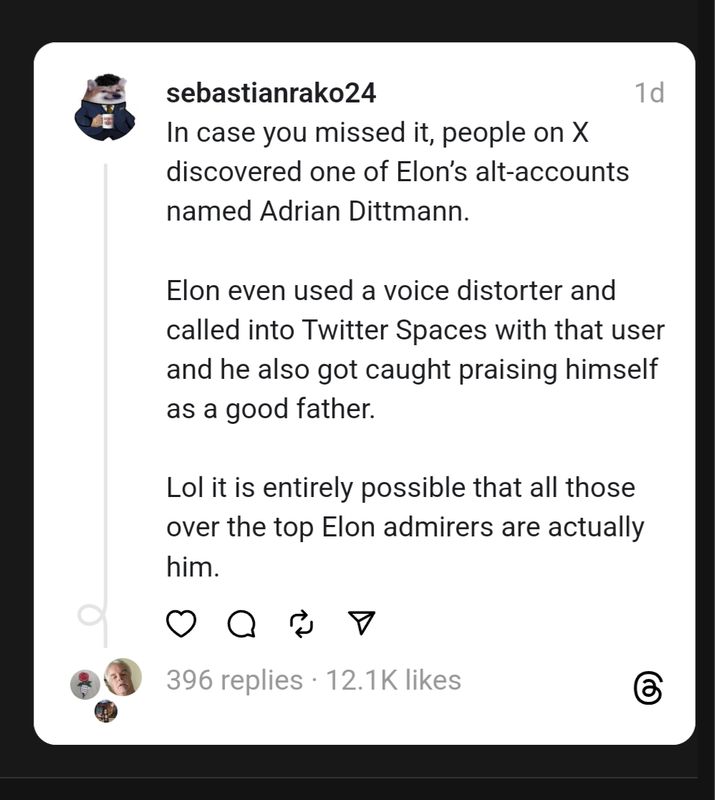Visit the sebastianrako24 username link
This screenshot has width=715, height=800.
[x=271, y=93]
